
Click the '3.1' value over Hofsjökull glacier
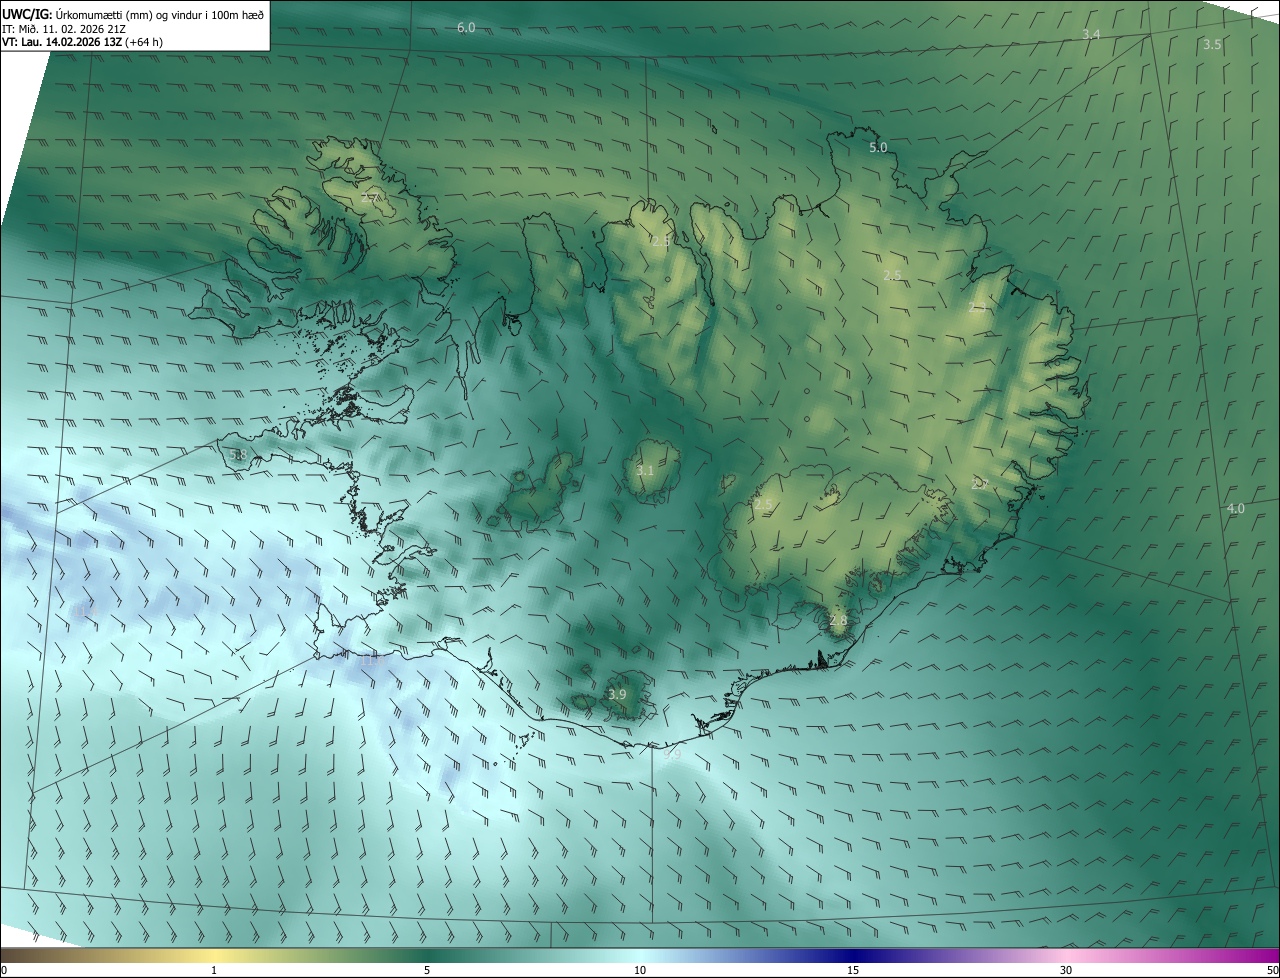coord(645,471)
